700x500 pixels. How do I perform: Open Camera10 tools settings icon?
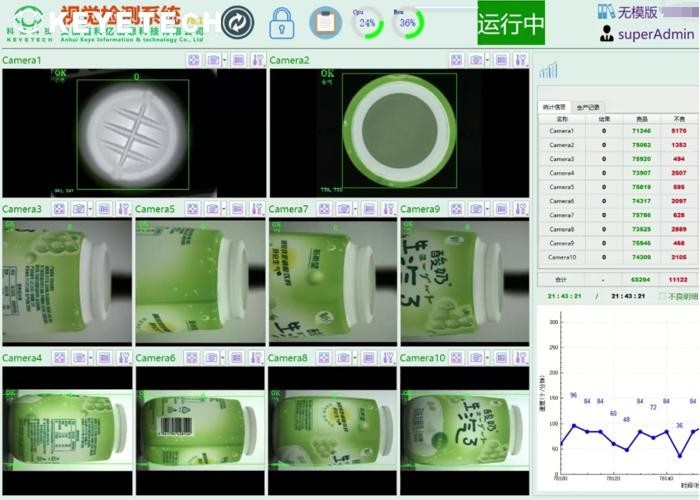[x=520, y=358]
